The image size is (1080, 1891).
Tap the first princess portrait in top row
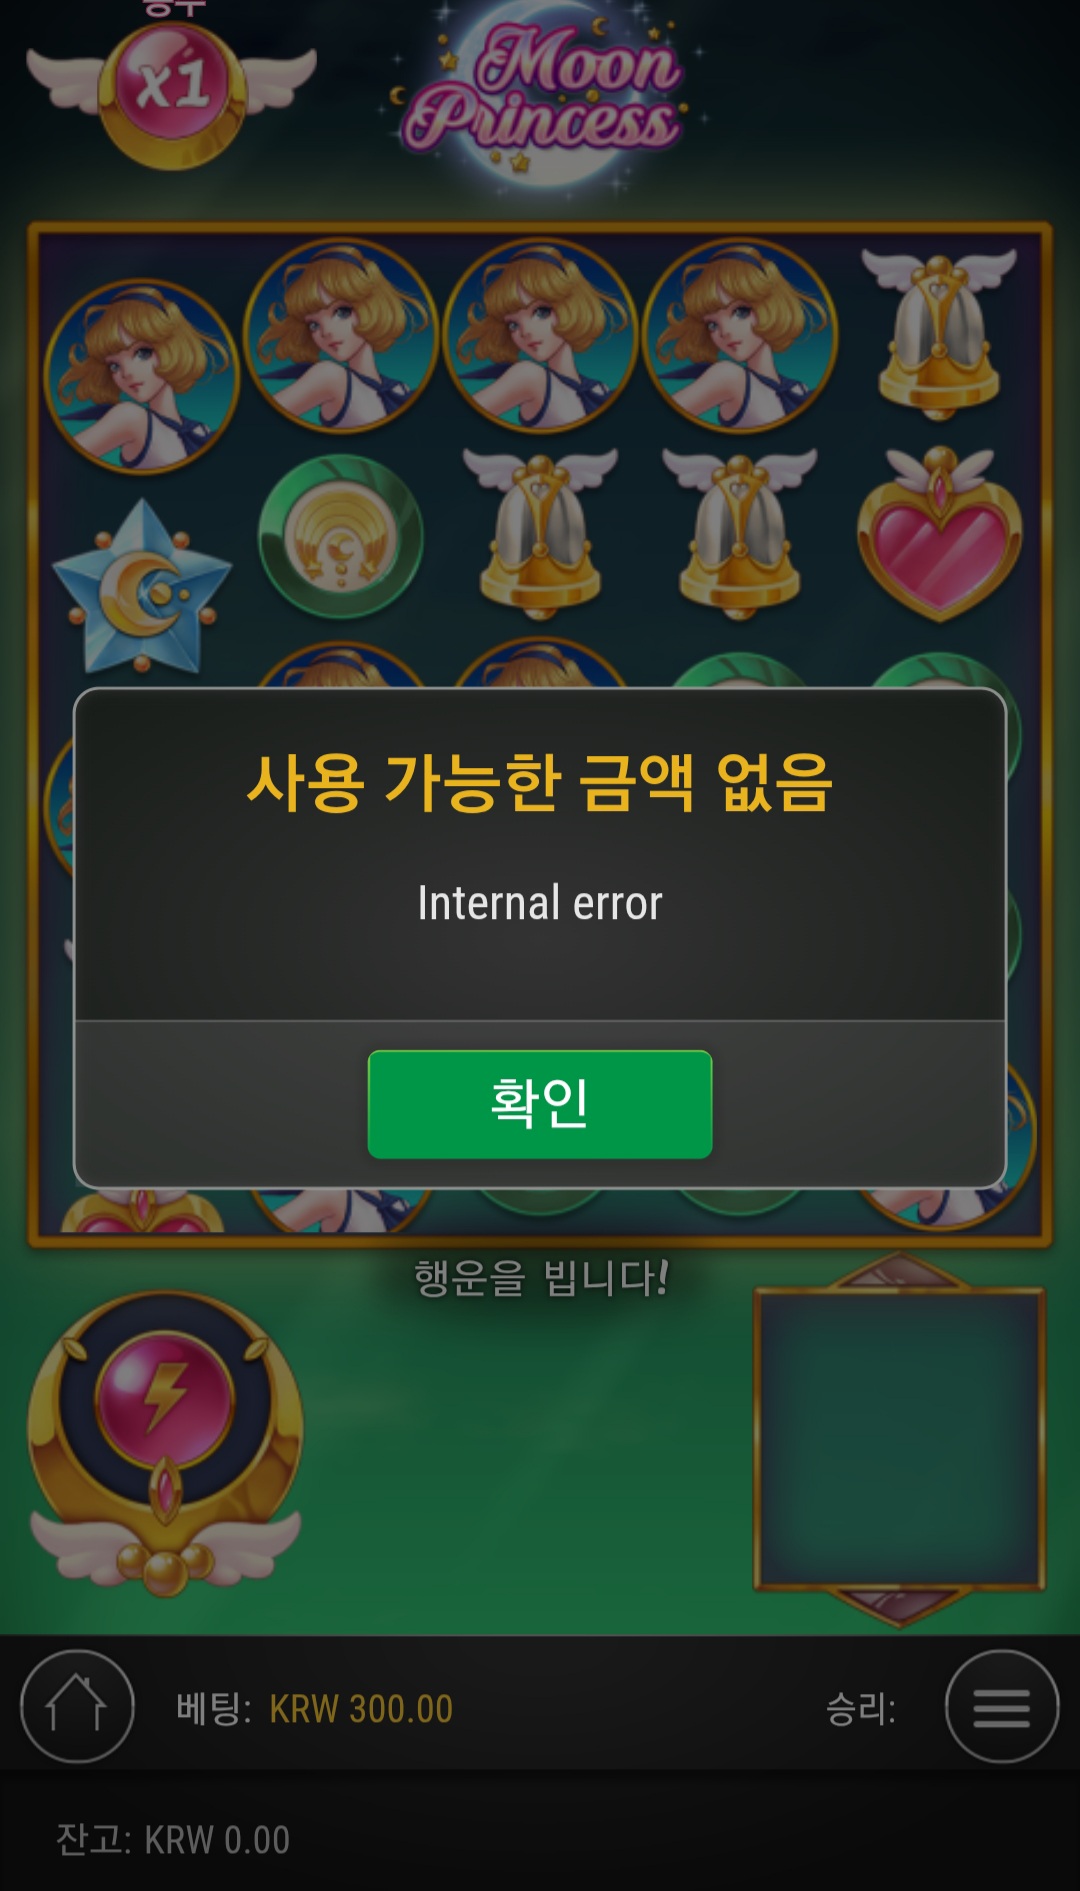pyautogui.click(x=142, y=377)
